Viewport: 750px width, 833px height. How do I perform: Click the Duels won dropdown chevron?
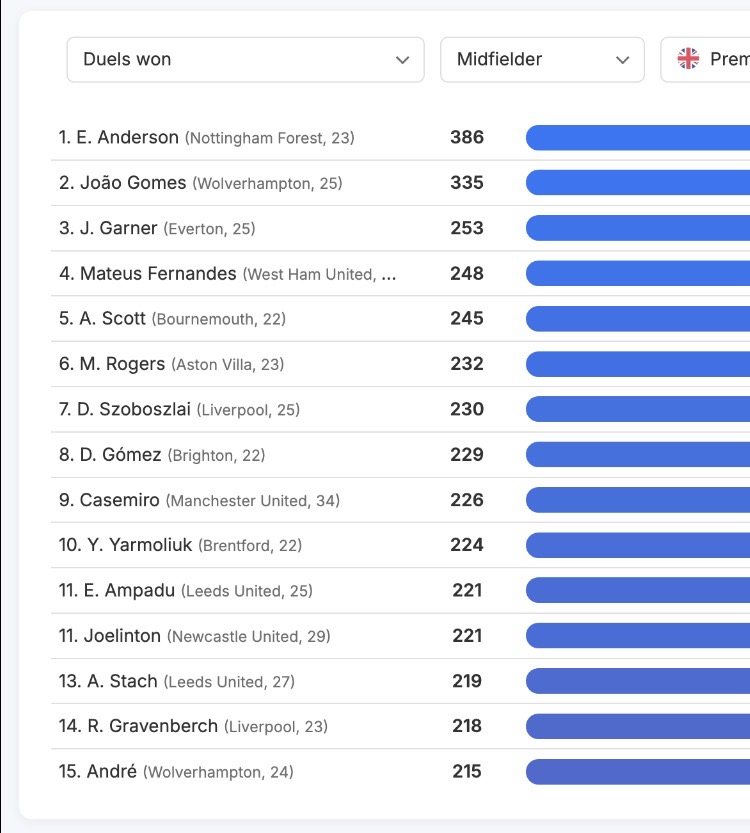tap(403, 60)
